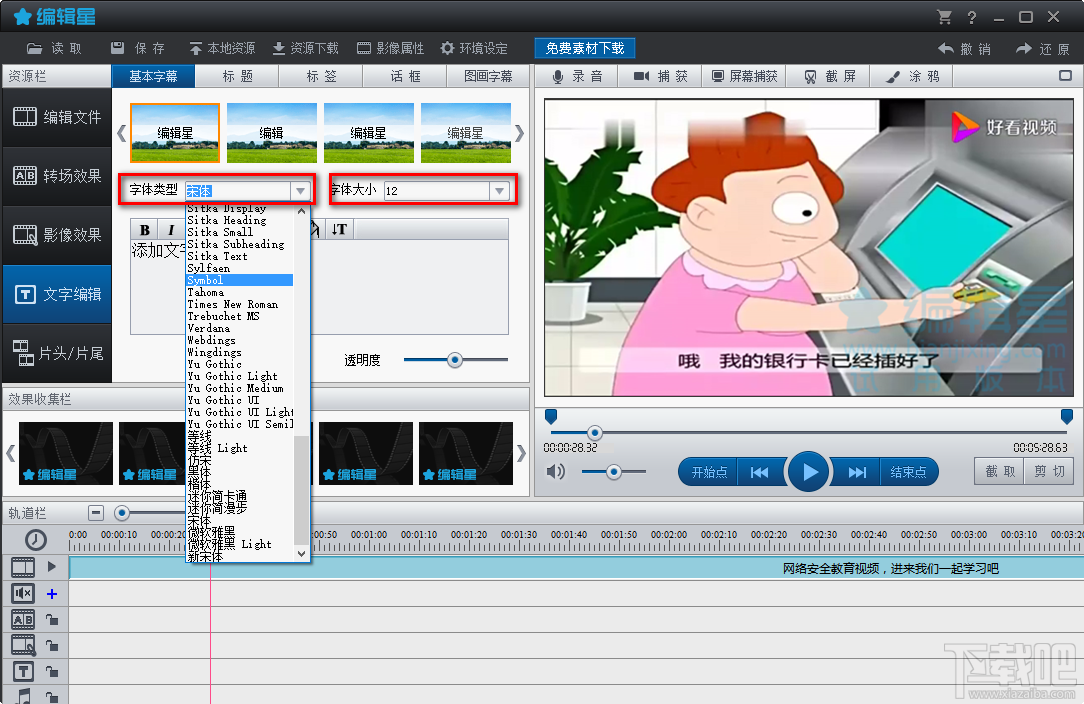Viewport: 1084px width, 704px height.
Task: Click the plus icon on audio track
Action: tap(52, 594)
